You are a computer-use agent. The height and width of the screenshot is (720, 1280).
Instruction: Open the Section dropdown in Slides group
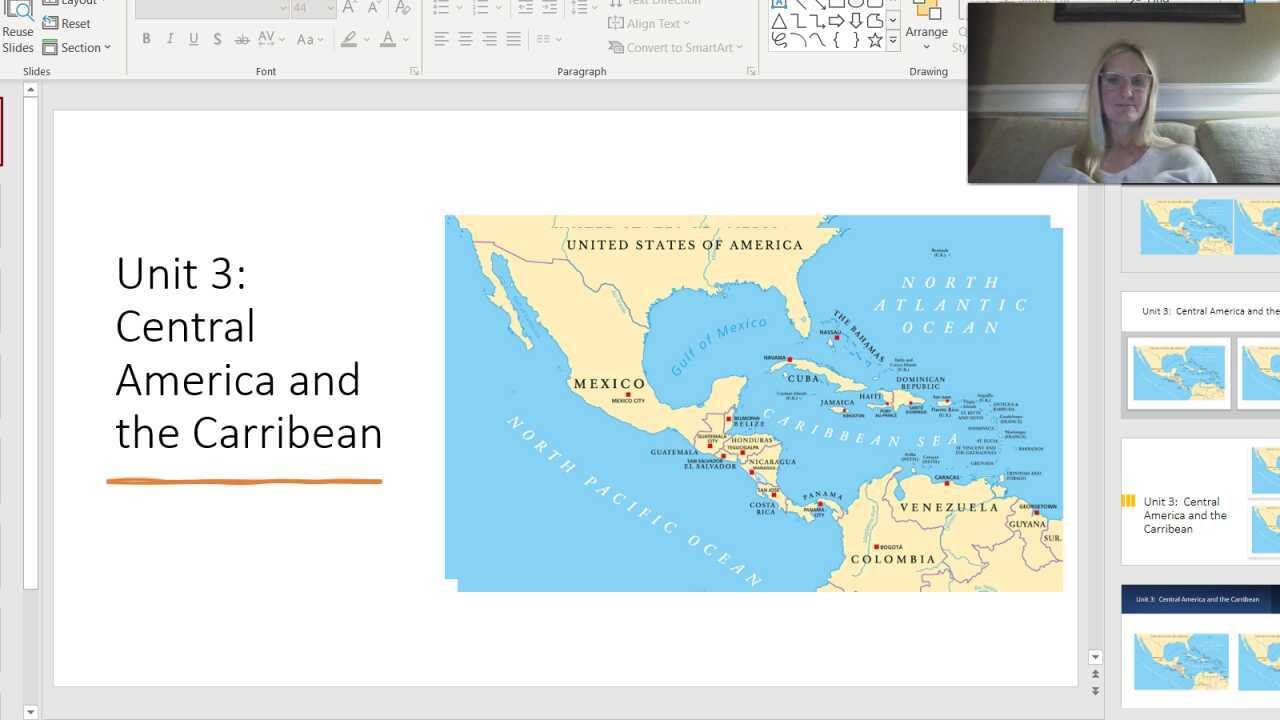78,47
